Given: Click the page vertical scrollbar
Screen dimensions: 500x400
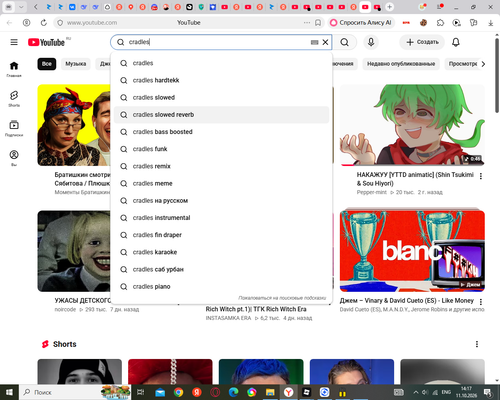Looking at the screenshot, I should 497,77.
